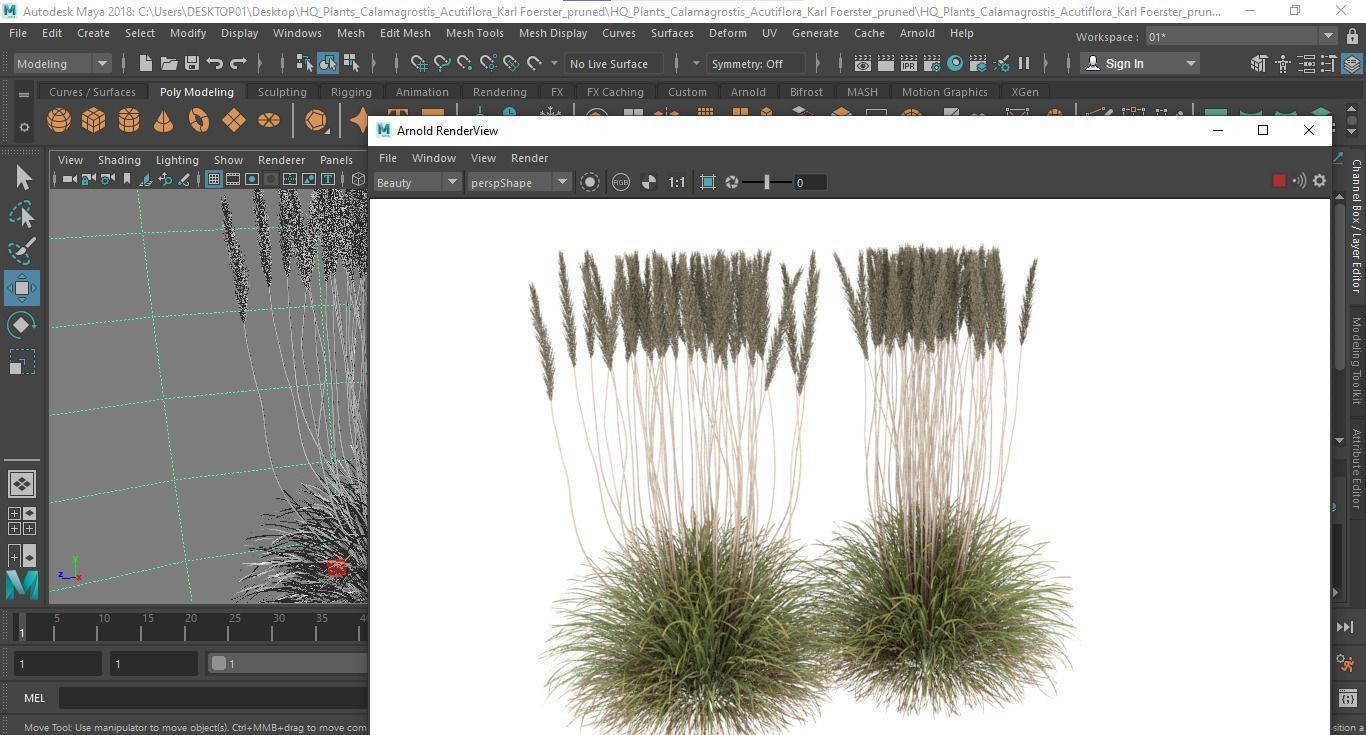Open the Mesh Tools menu

[474, 33]
